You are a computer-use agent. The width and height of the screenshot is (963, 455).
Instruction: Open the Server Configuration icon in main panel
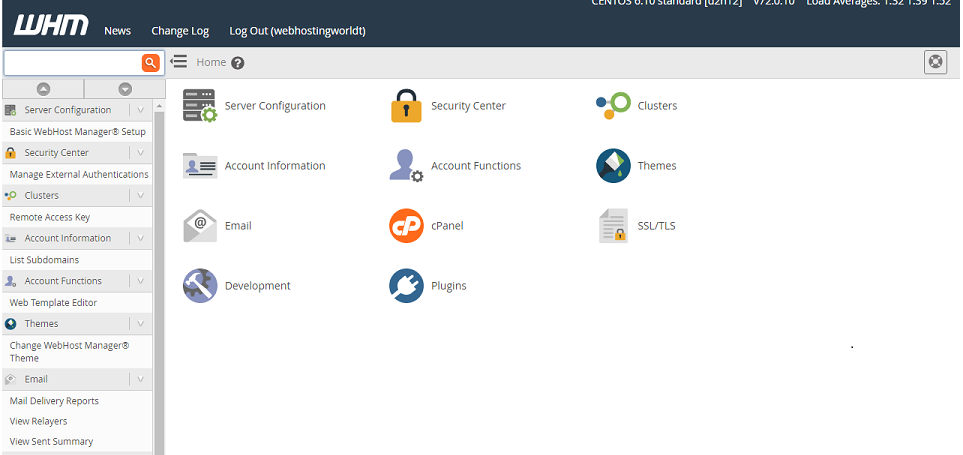pos(199,106)
